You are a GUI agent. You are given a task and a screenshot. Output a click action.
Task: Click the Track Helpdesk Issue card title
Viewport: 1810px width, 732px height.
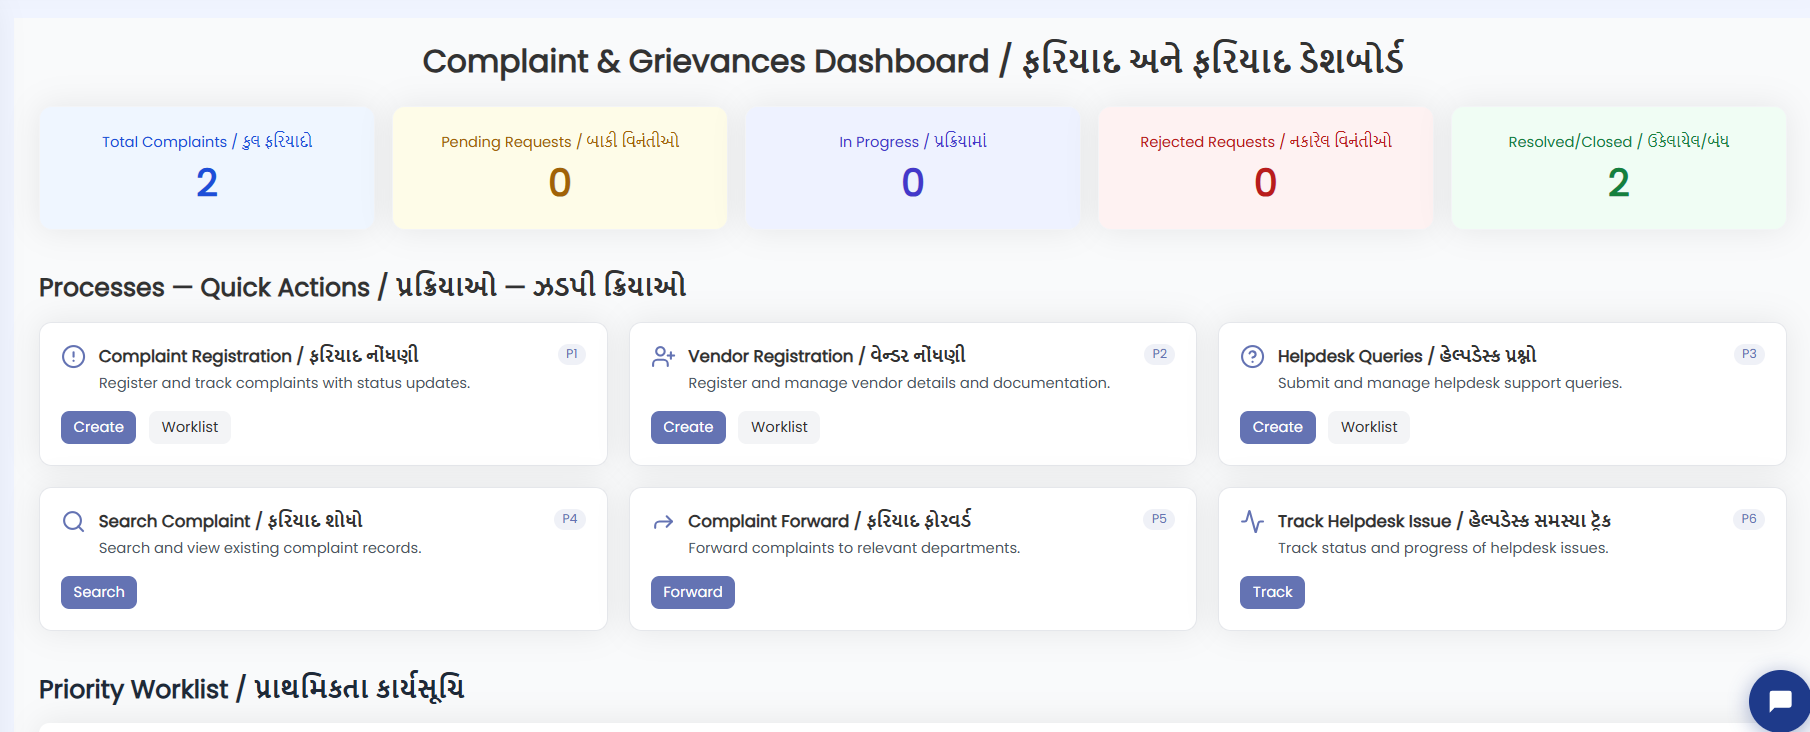tap(1444, 521)
